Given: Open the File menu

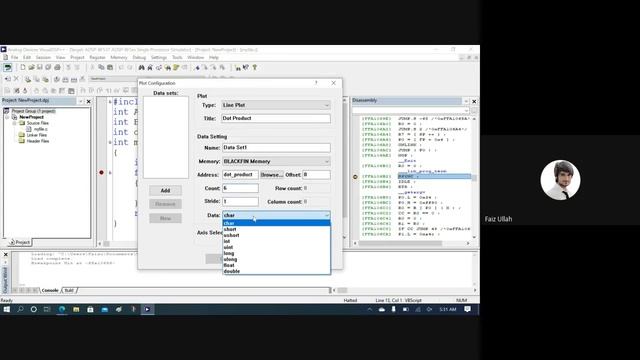Looking at the screenshot, I should [x=15, y=58].
